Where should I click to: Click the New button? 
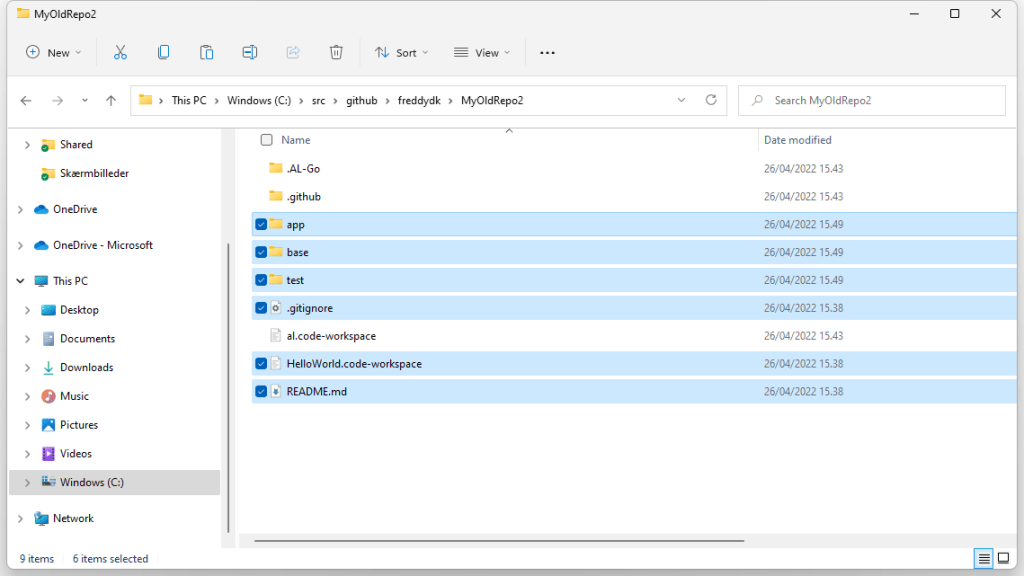click(x=54, y=52)
